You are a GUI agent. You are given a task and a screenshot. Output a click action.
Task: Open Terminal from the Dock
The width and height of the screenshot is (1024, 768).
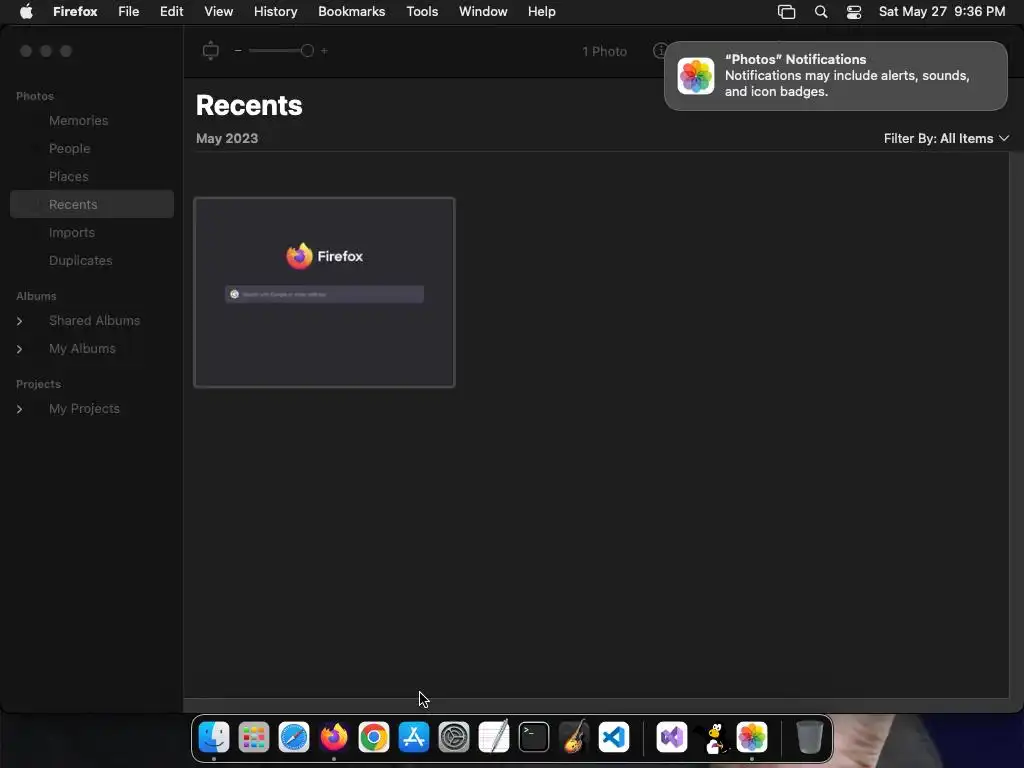click(534, 737)
